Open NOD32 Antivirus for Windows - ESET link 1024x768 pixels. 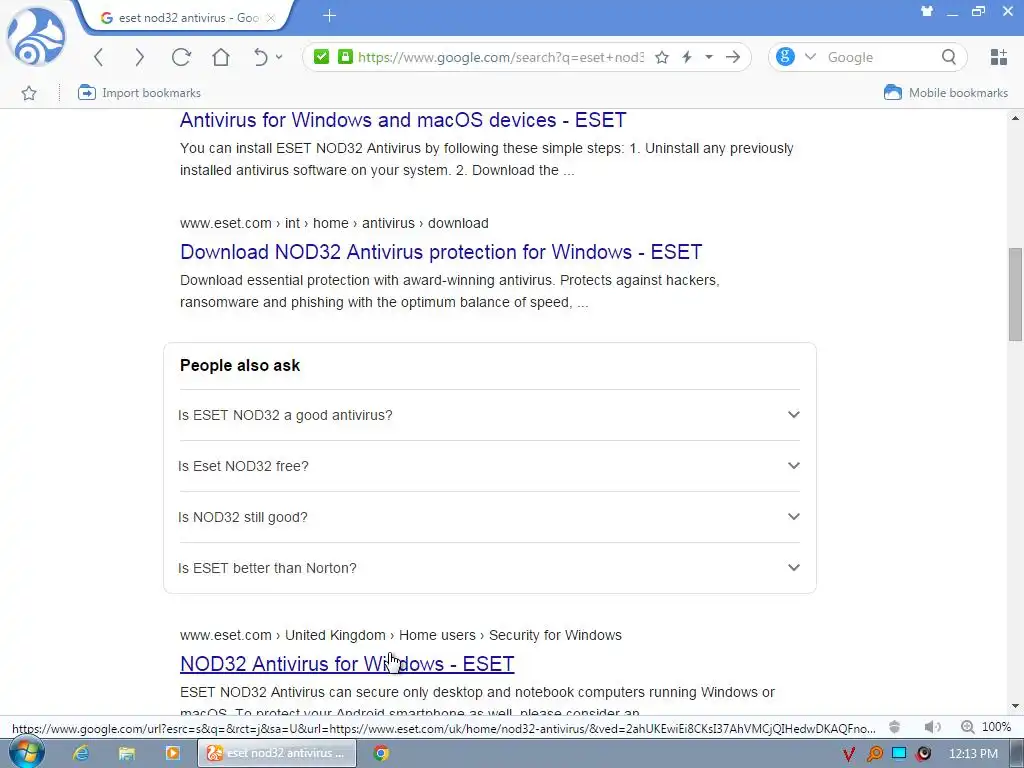tap(347, 664)
